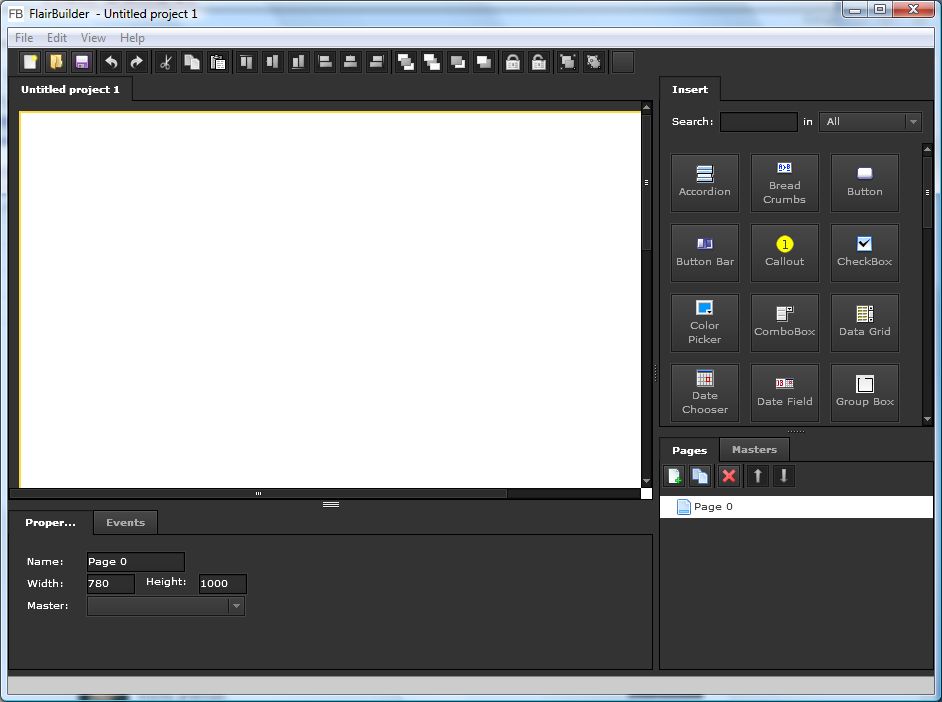Select Page 0 in pages list
Viewport: 942px width, 702px height.
[797, 507]
